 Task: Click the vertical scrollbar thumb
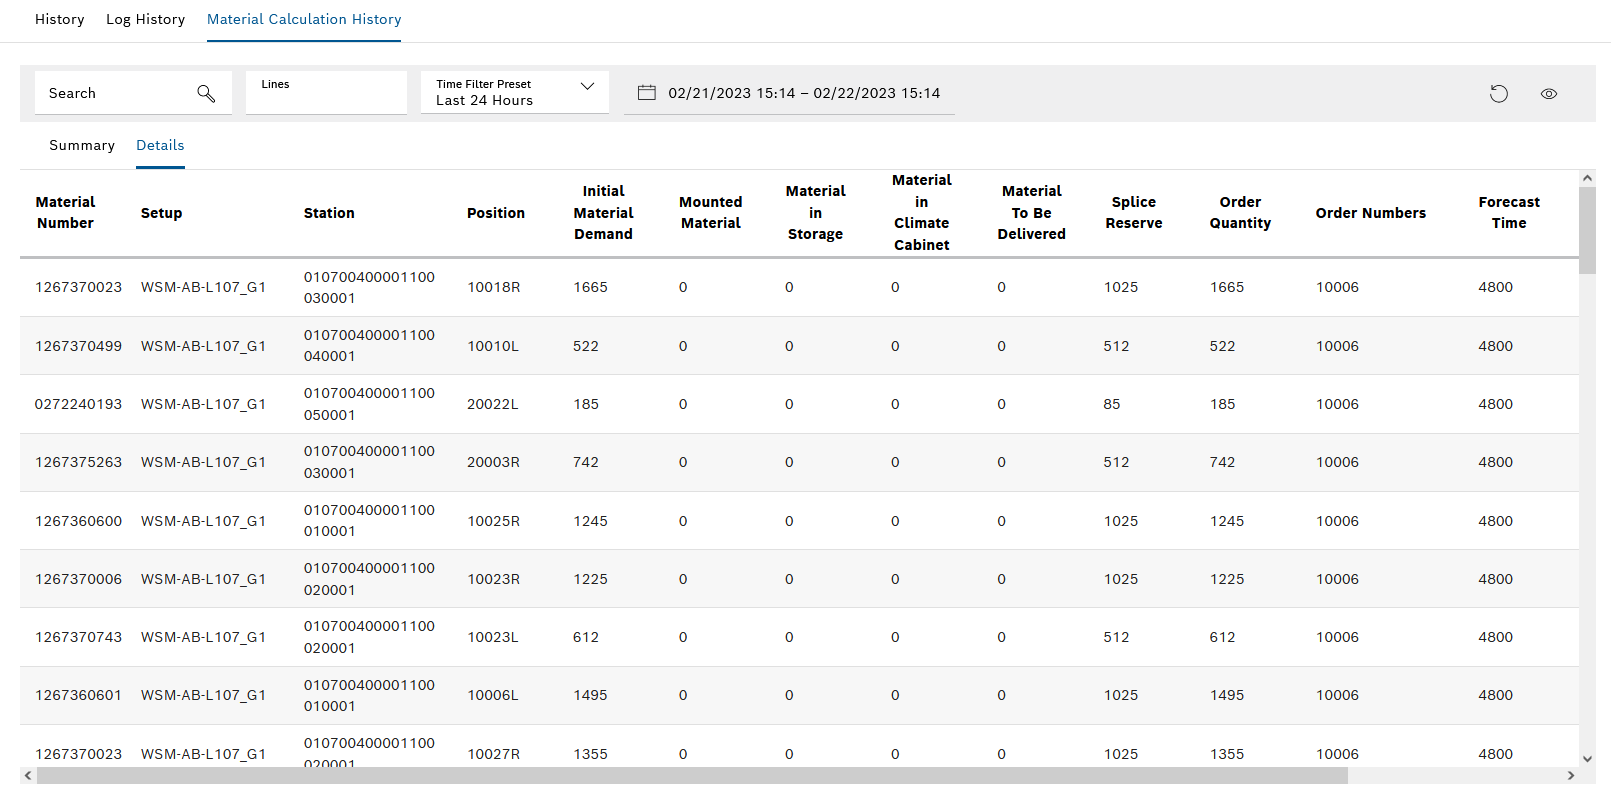1587,230
